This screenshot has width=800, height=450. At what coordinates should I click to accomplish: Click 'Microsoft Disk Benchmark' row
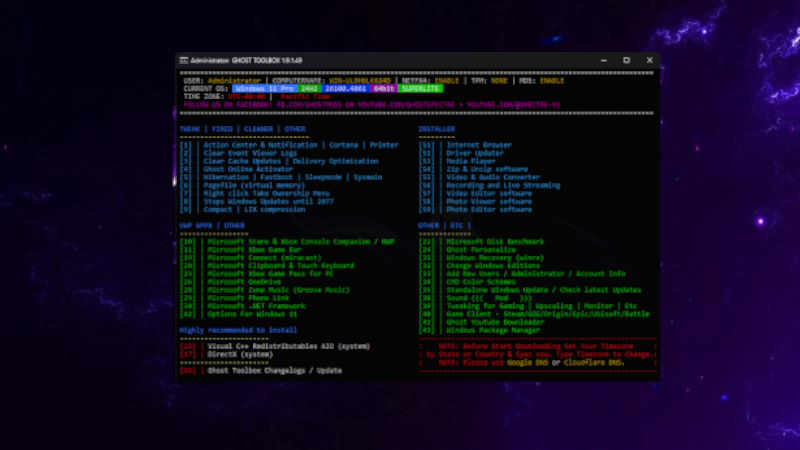[x=482, y=242]
